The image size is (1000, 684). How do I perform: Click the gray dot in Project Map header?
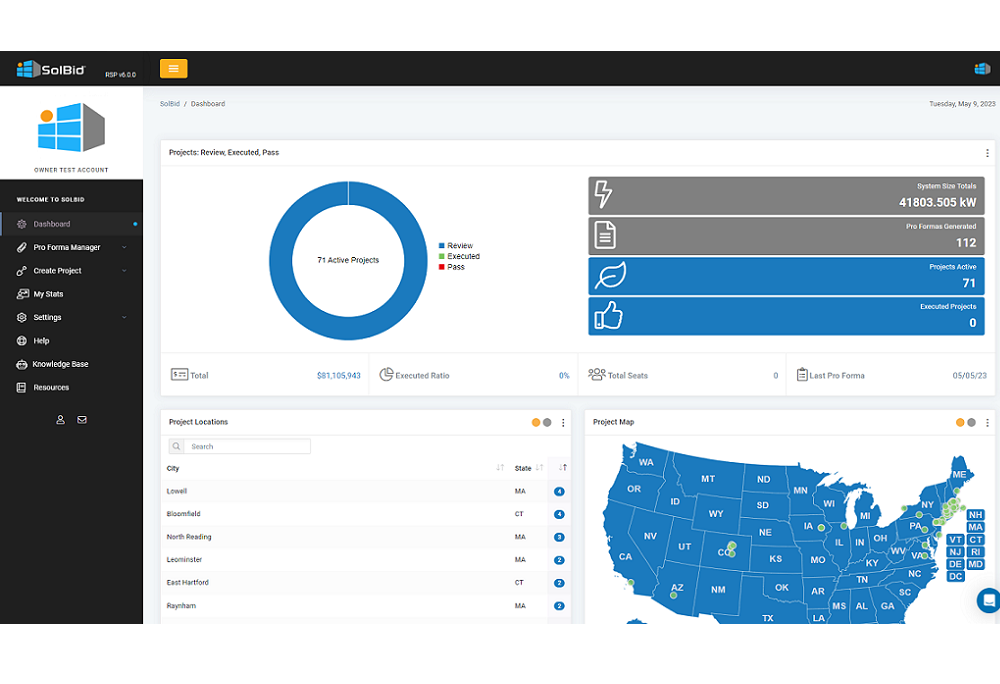pyautogui.click(x=971, y=422)
